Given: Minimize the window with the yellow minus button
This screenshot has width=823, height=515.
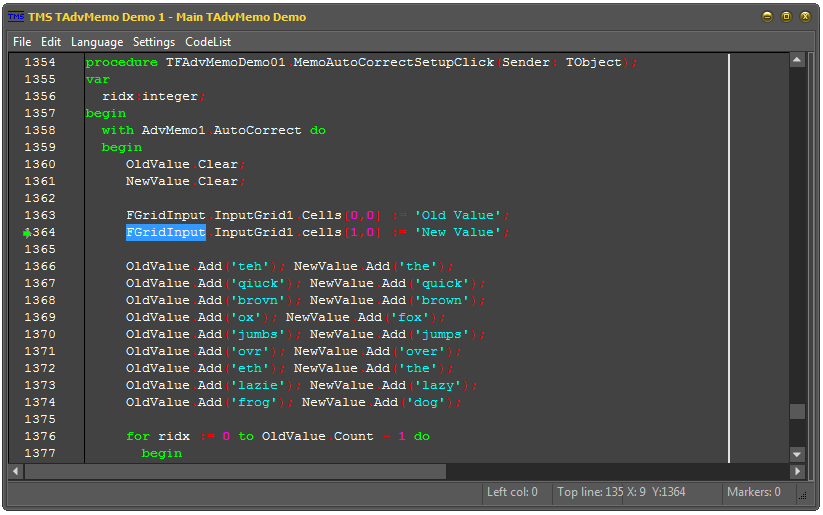Looking at the screenshot, I should (x=767, y=17).
